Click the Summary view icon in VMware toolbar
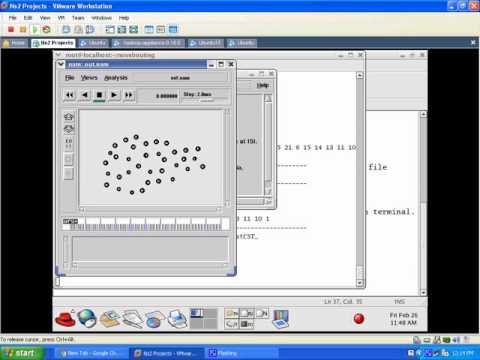 coord(149,30)
